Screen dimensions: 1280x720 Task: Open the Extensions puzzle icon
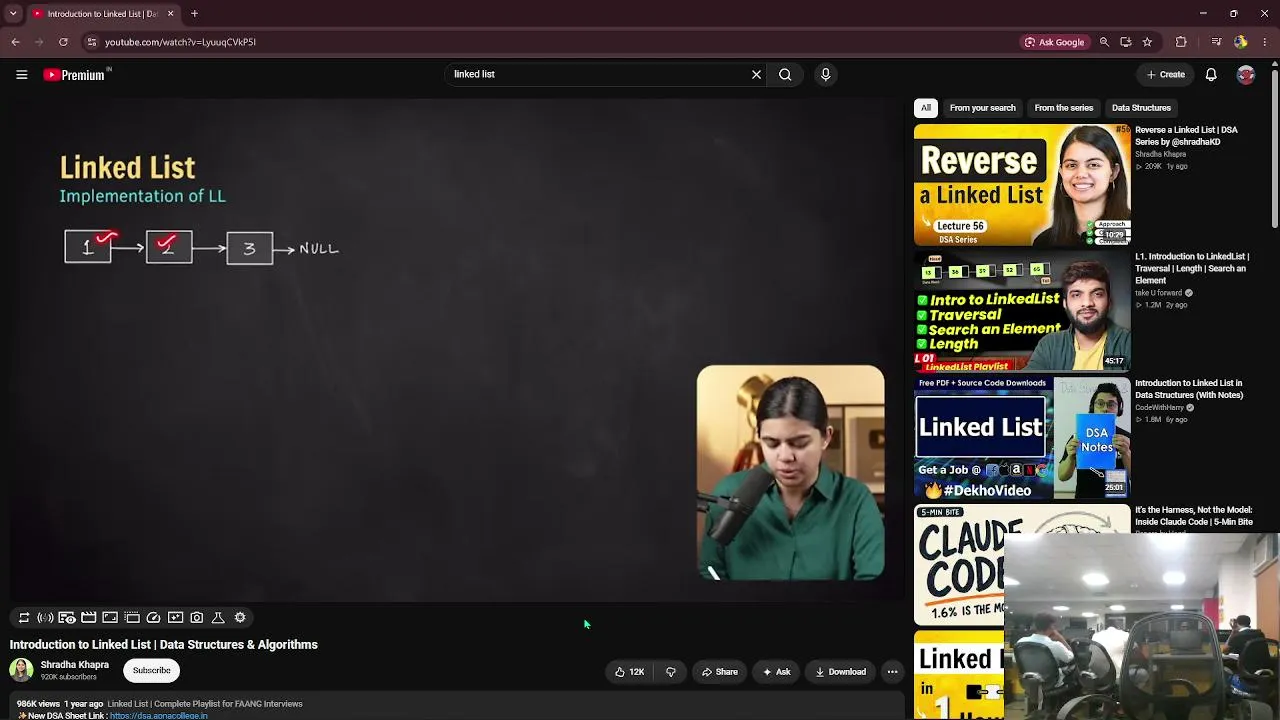[x=1181, y=42]
